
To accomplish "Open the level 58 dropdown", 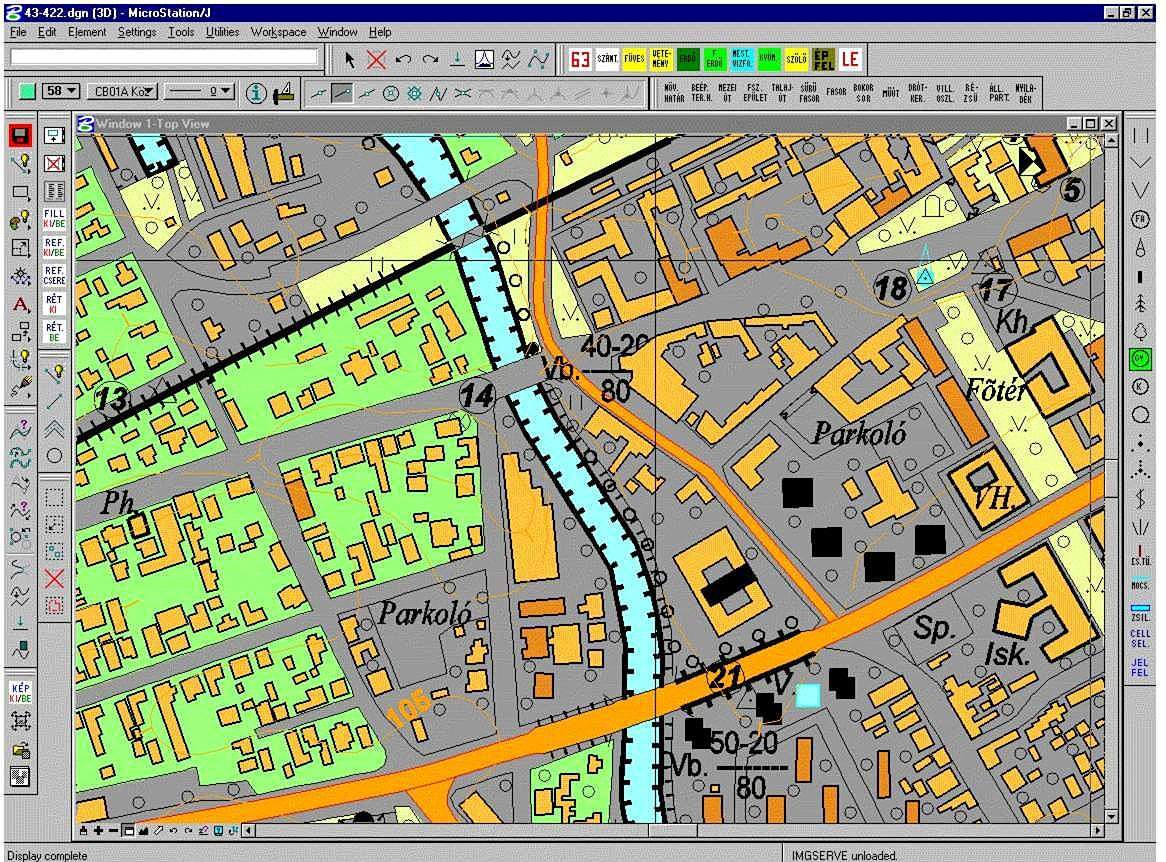I will tap(61, 91).
